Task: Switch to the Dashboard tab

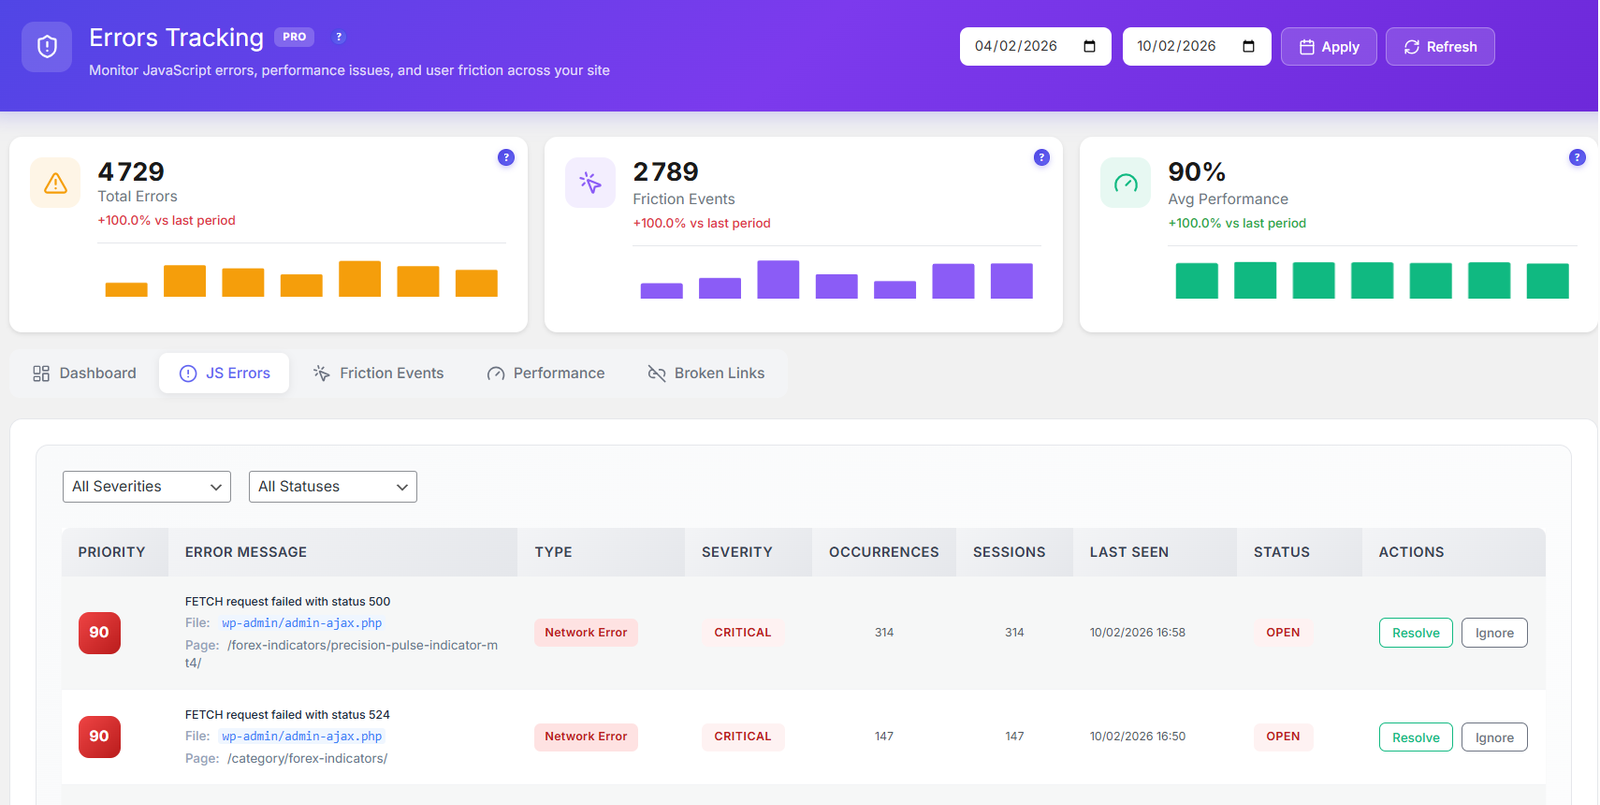Action: click(x=85, y=373)
